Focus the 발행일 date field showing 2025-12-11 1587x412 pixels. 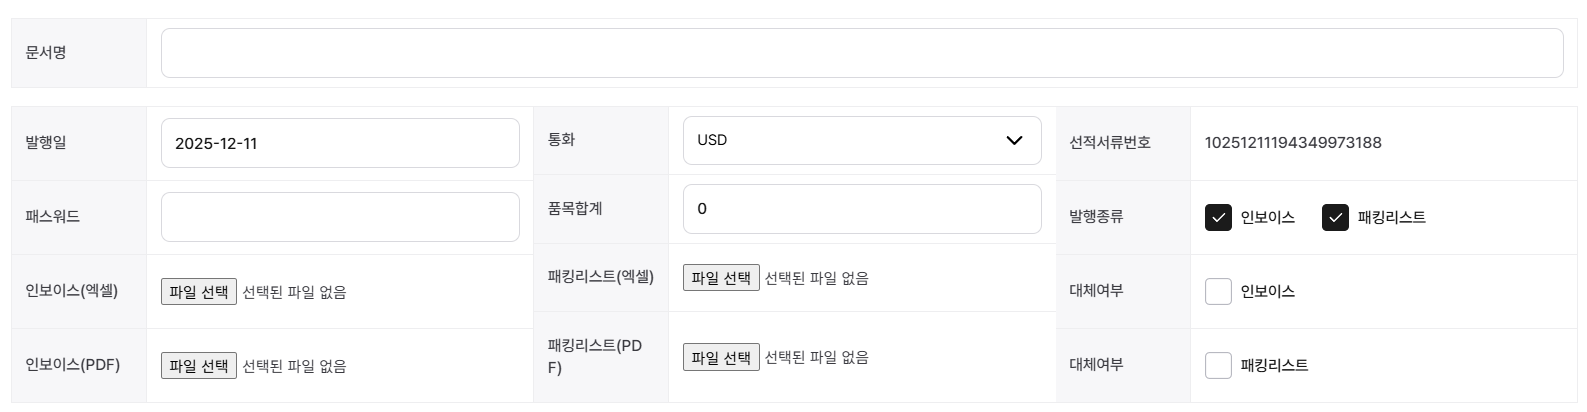[340, 143]
